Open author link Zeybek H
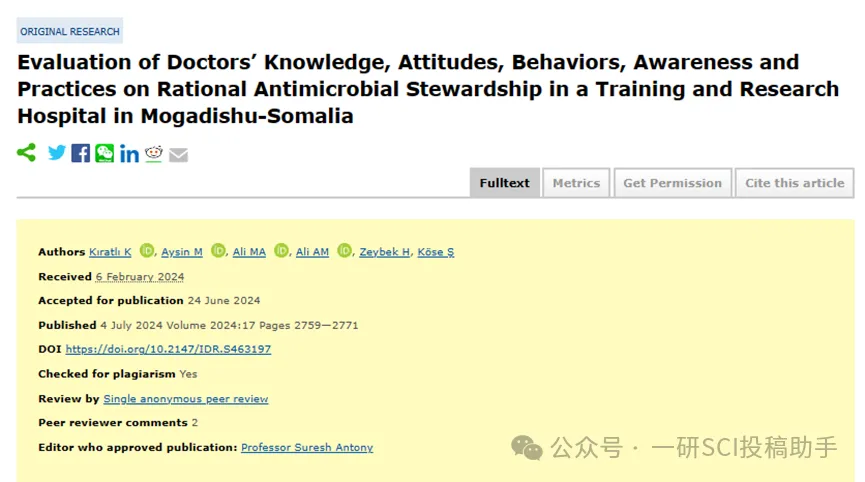 (385, 252)
